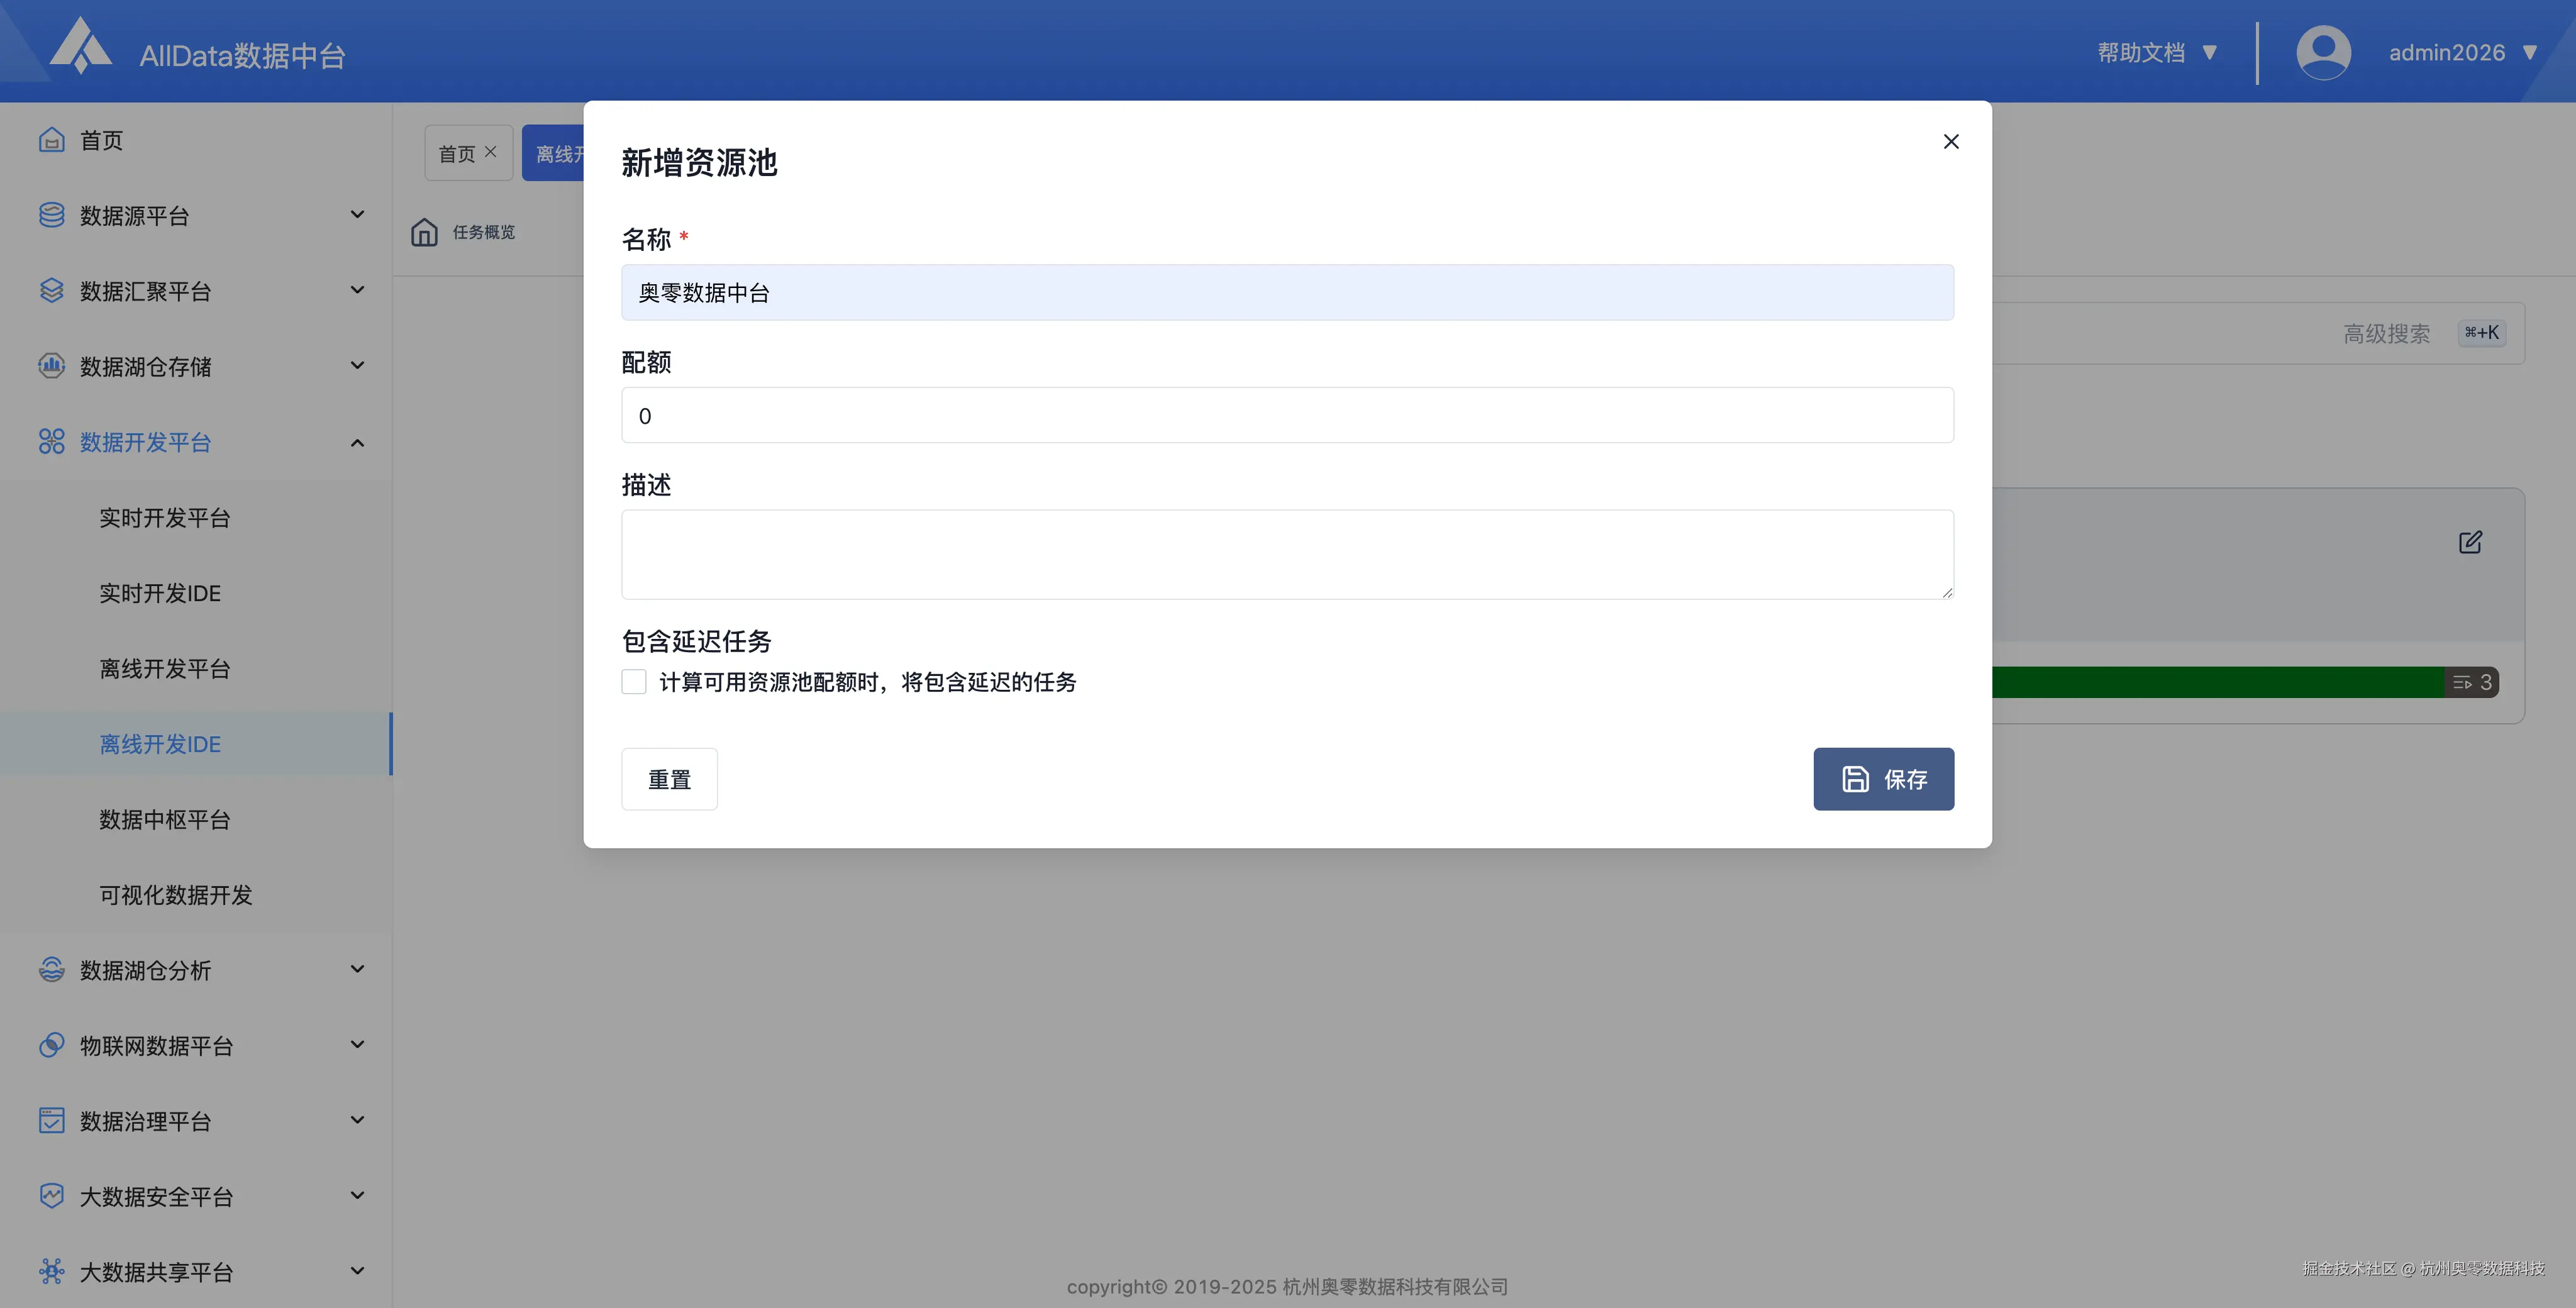Click the admin user avatar icon
The height and width of the screenshot is (1308, 2576).
(x=2323, y=52)
